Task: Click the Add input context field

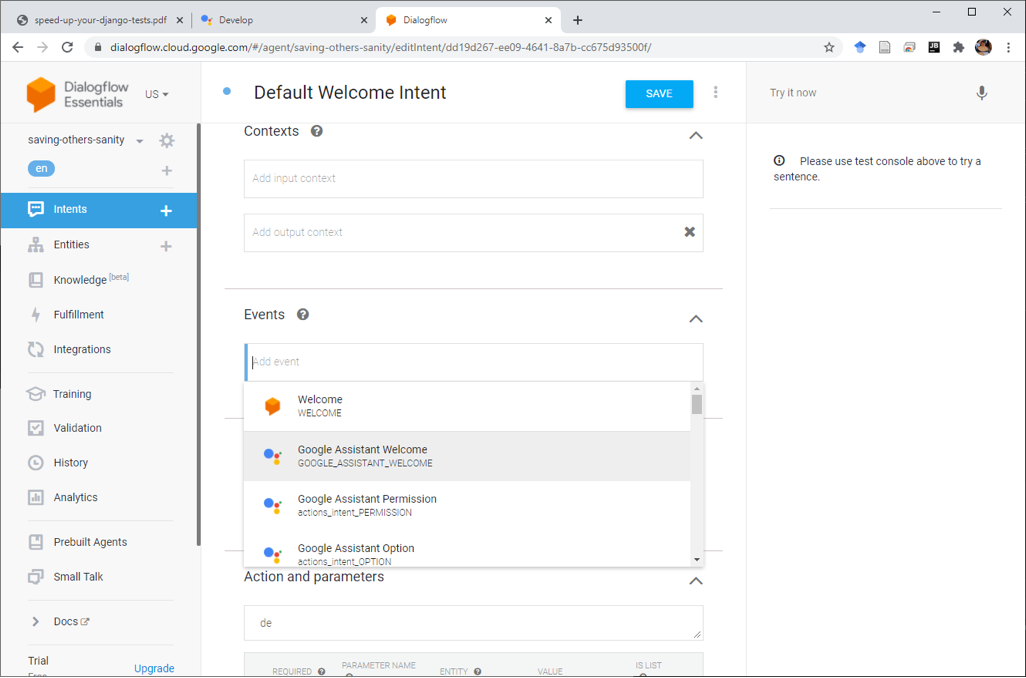Action: tap(473, 179)
